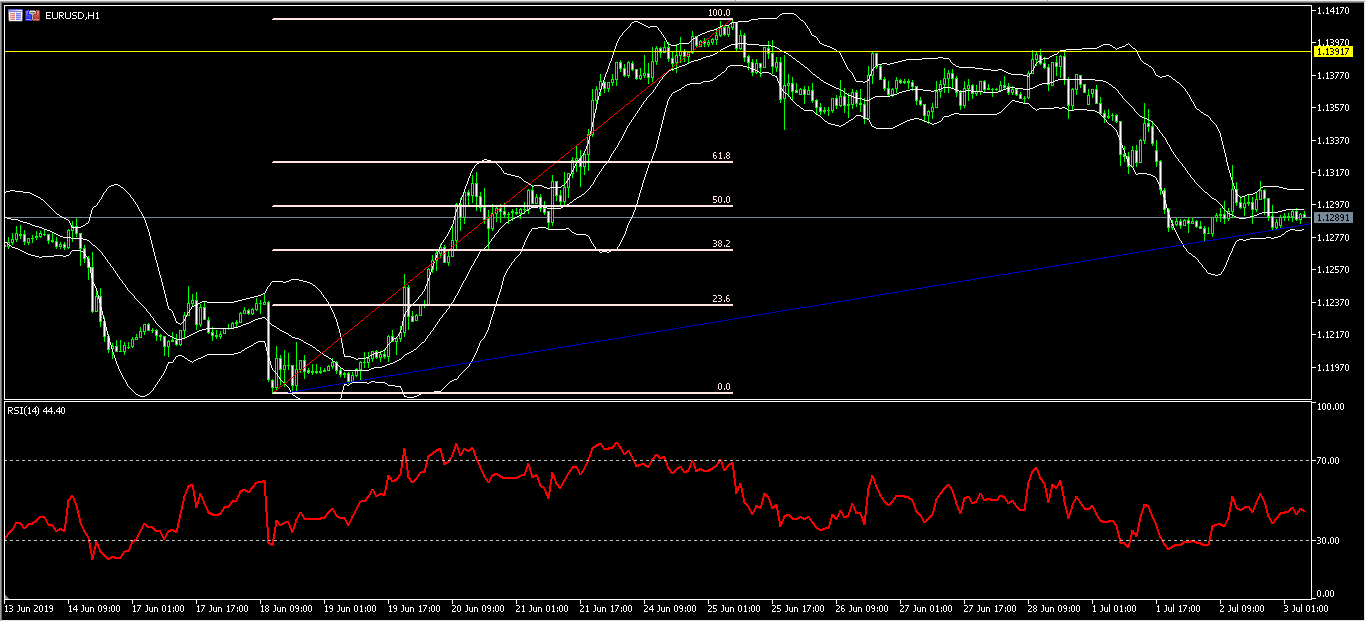Click the EURUSD,H1 chart title
This screenshot has height=622, width=1366.
point(72,16)
